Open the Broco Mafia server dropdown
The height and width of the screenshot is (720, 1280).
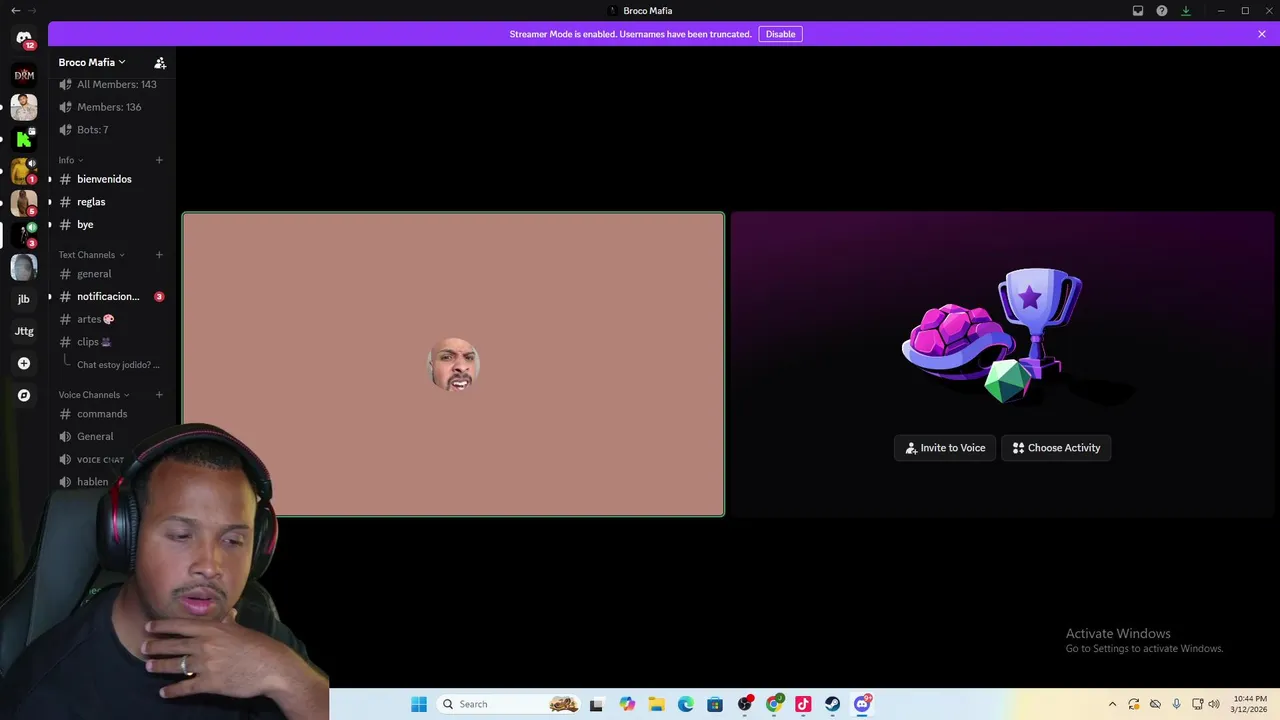tap(92, 62)
